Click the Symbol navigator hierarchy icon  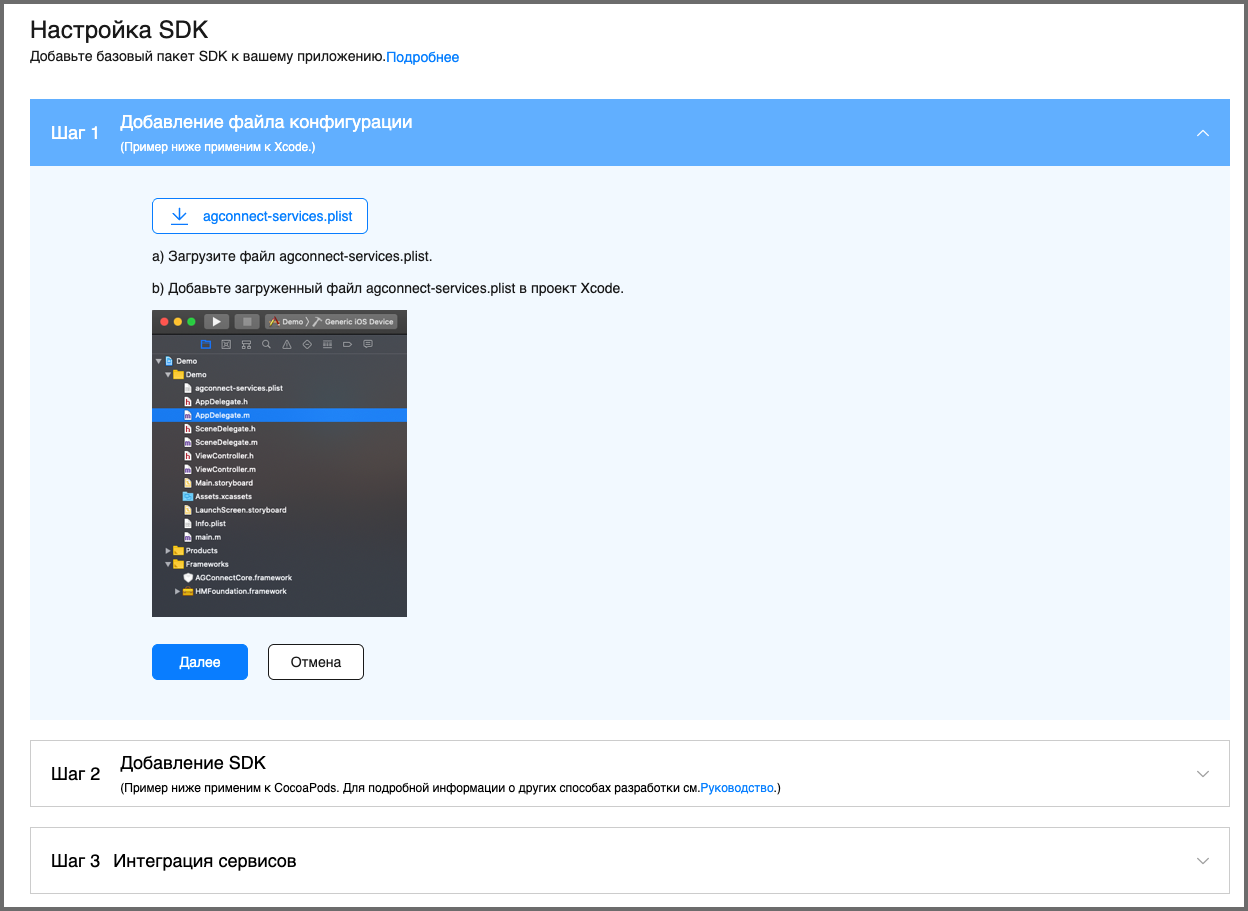click(246, 344)
